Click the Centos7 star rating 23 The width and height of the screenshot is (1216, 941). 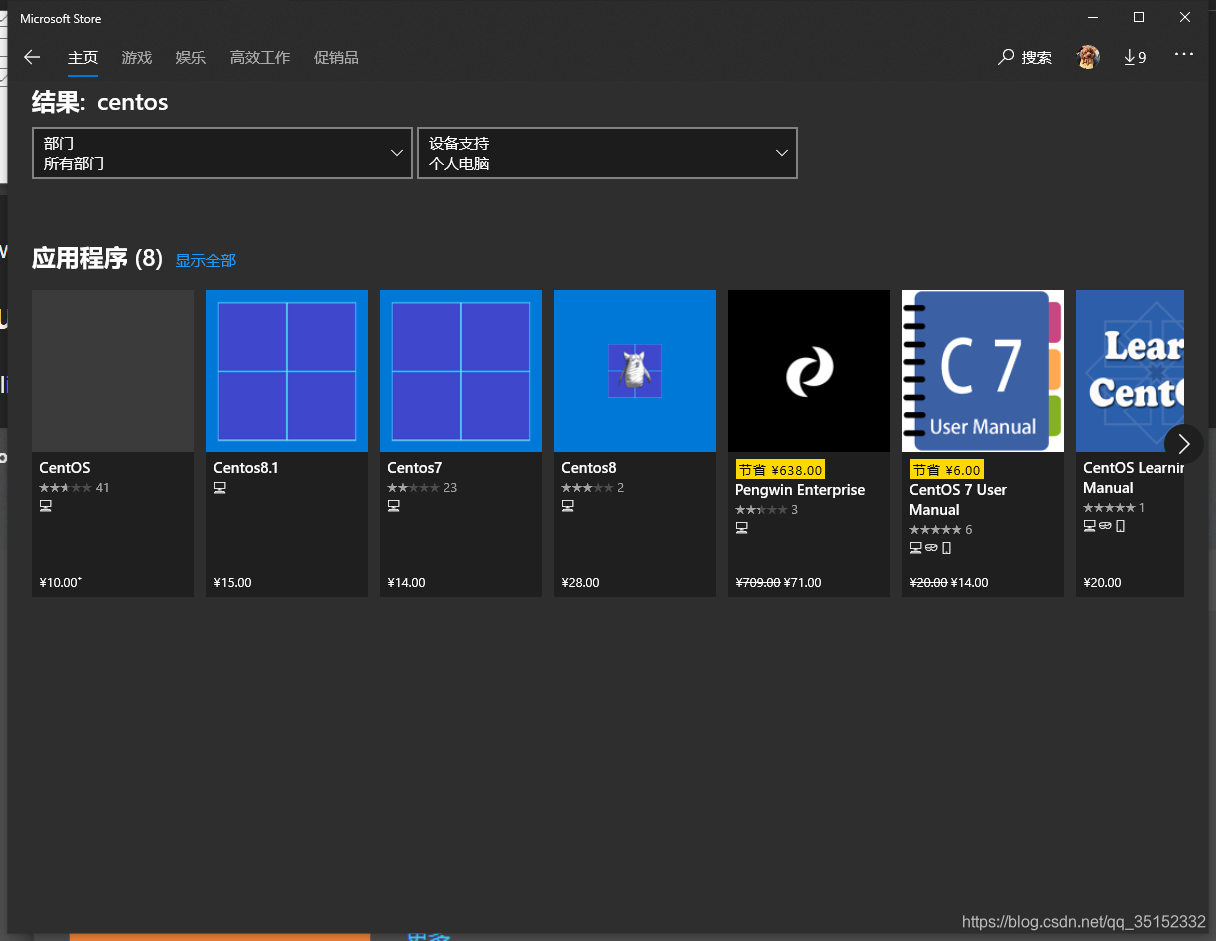(x=422, y=488)
